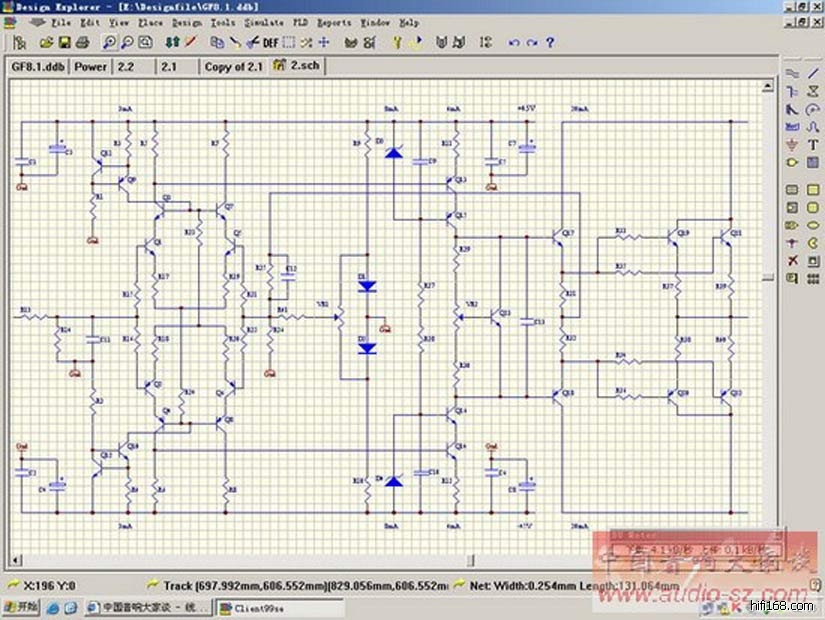The width and height of the screenshot is (825, 620).
Task: Select the GF8.1.ddb document tab
Action: click(36, 67)
